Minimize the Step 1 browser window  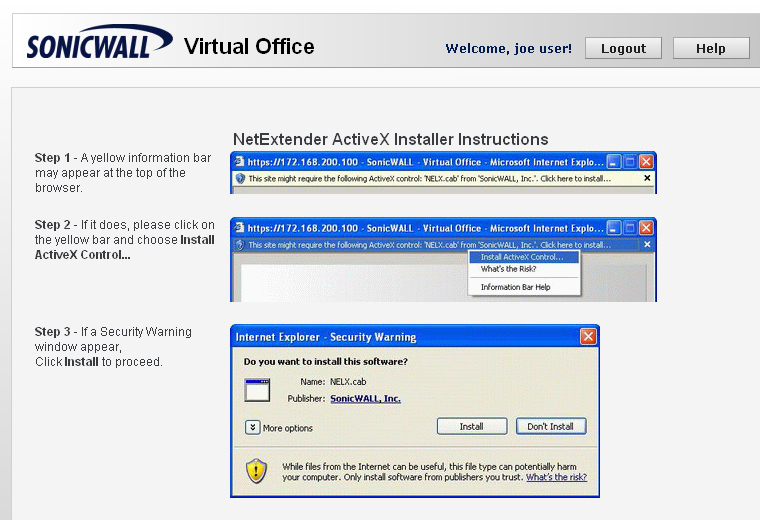[614, 161]
